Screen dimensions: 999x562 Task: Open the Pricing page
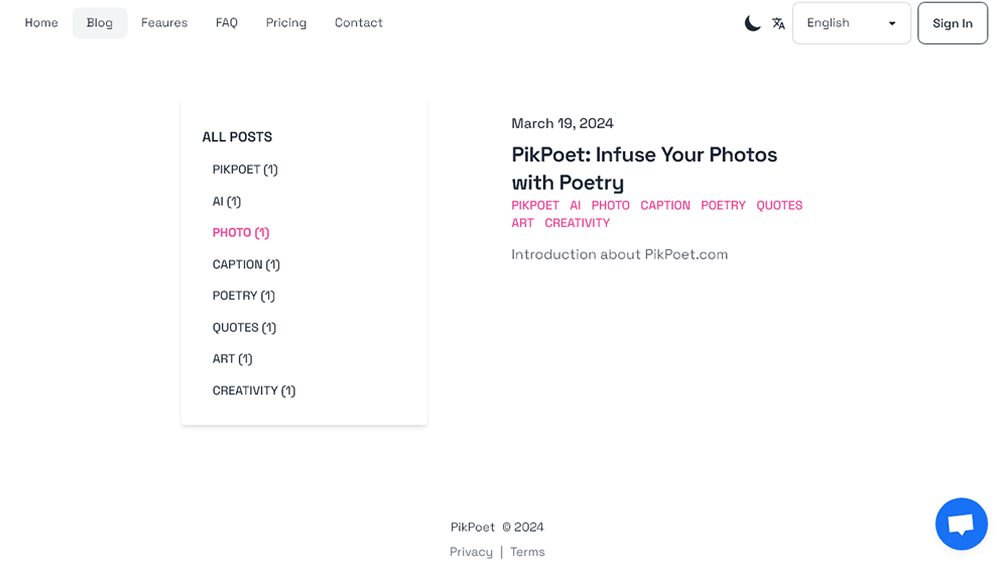tap(286, 23)
